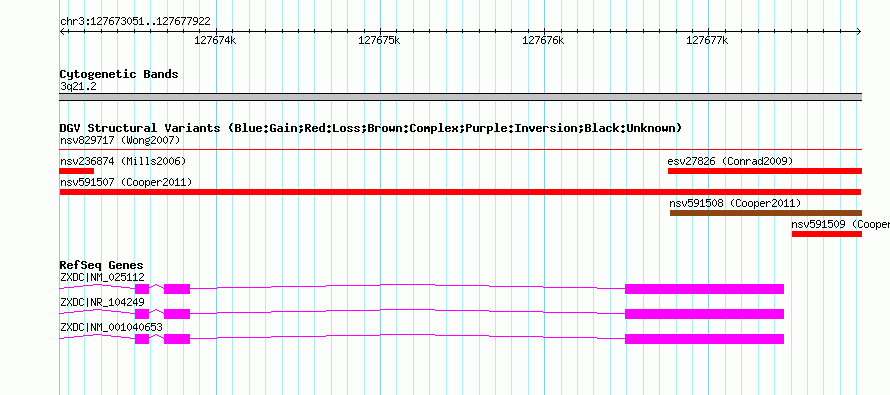
Task: Click the long intron line of ZXDC|NM_025112
Action: (x=408, y=286)
